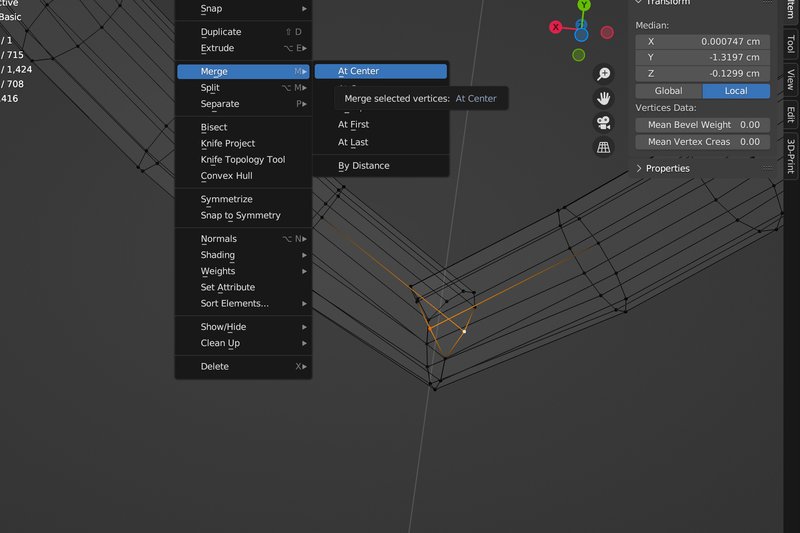Toggle camera view icon
800x533 pixels.
tap(604, 123)
